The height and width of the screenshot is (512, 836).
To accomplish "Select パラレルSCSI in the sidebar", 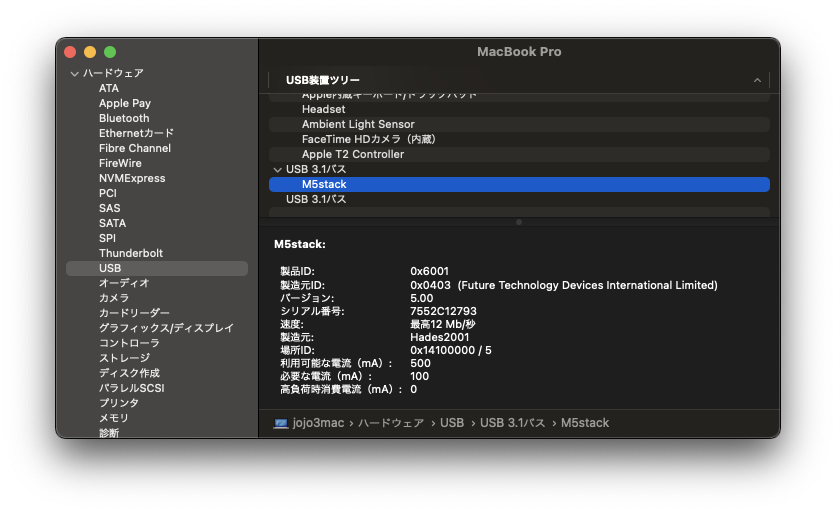I will 131,388.
